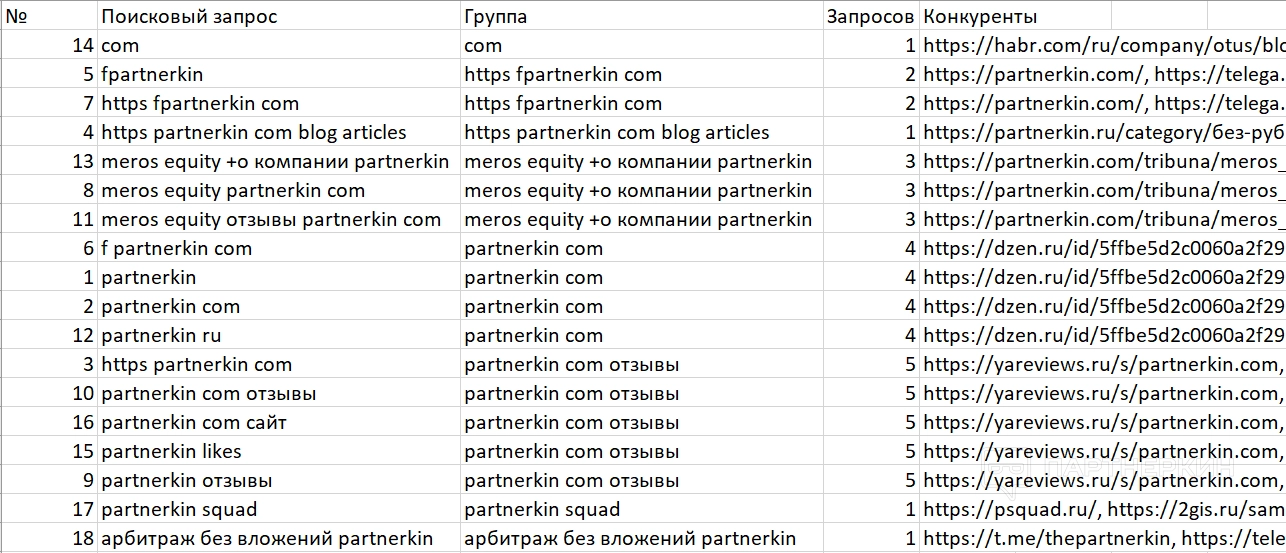The image size is (1286, 553).
Task: Select the "Конкуренты" header cell
Action: tap(980, 16)
